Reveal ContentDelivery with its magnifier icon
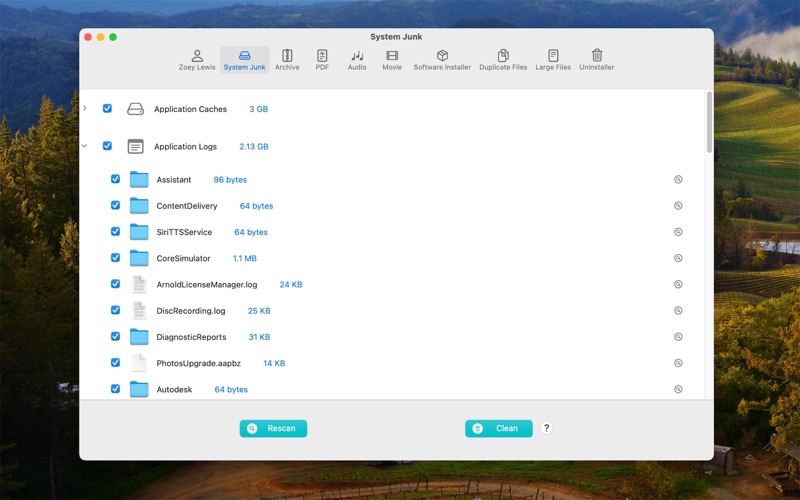 678,206
